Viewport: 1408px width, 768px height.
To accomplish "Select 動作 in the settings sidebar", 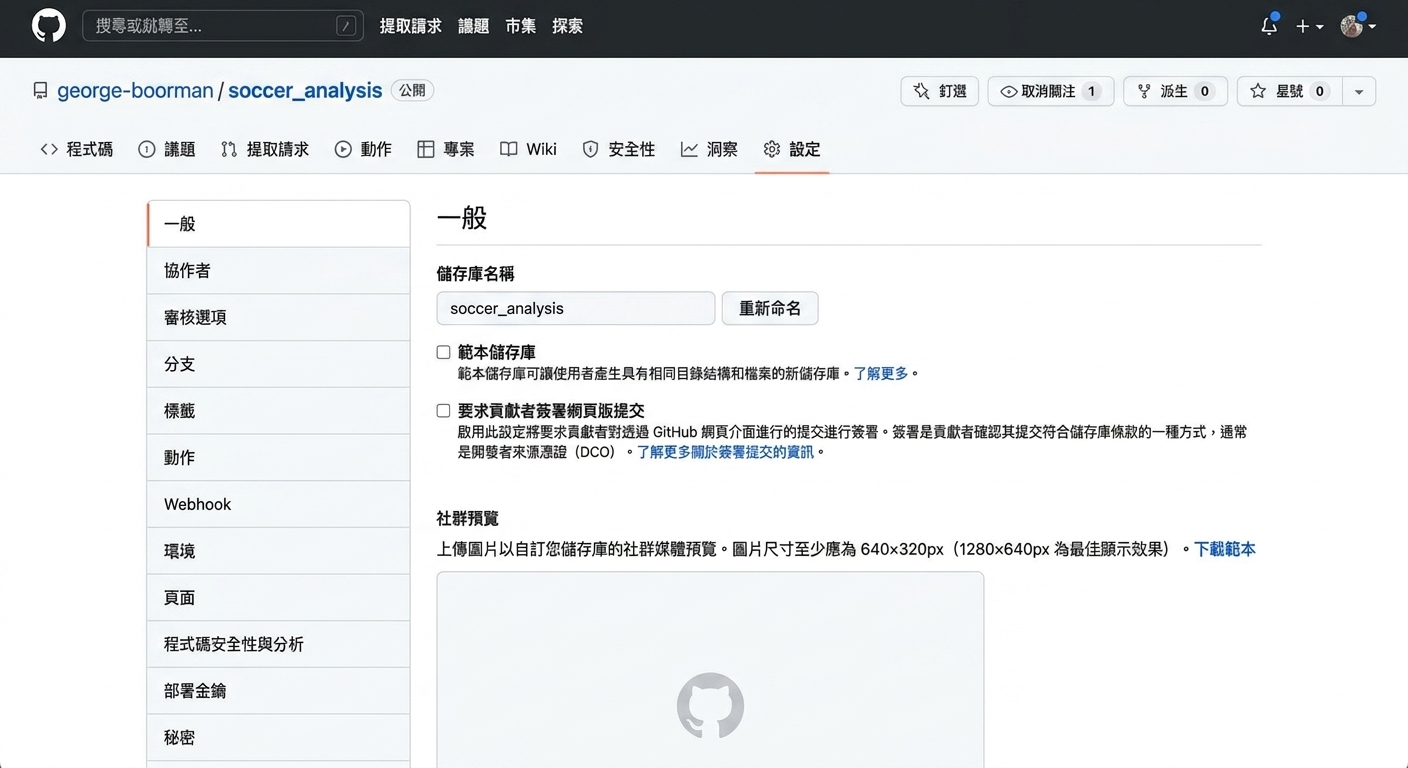I will point(278,457).
